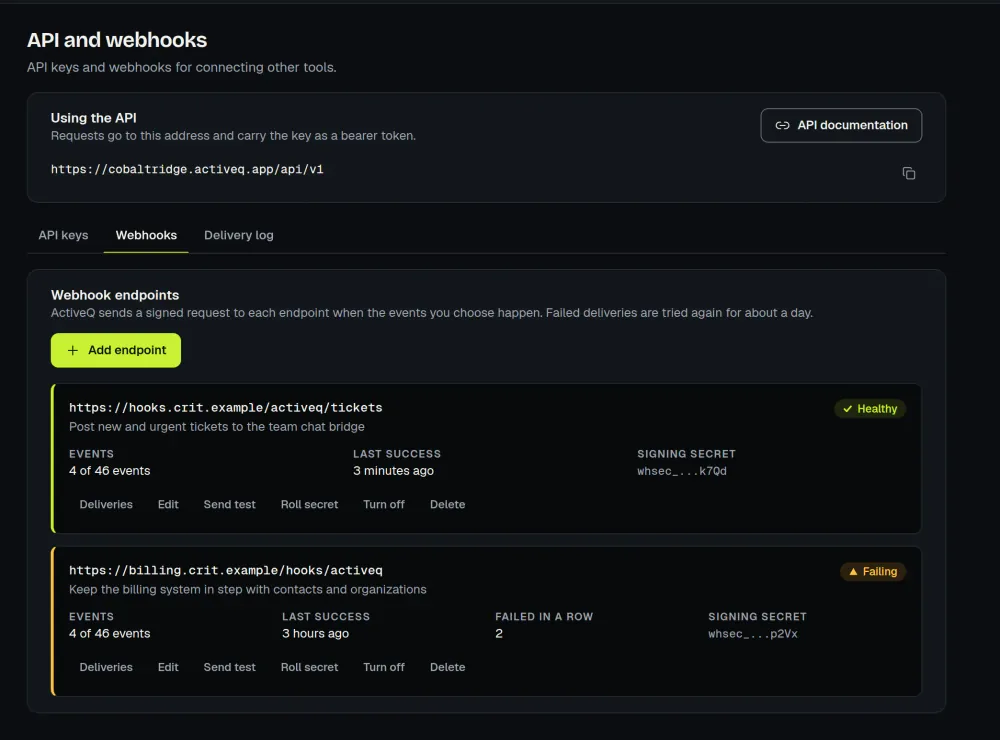Image resolution: width=1000 pixels, height=740 pixels.
Task: Click the 'Keep the billing system' description
Action: pyautogui.click(x=247, y=589)
